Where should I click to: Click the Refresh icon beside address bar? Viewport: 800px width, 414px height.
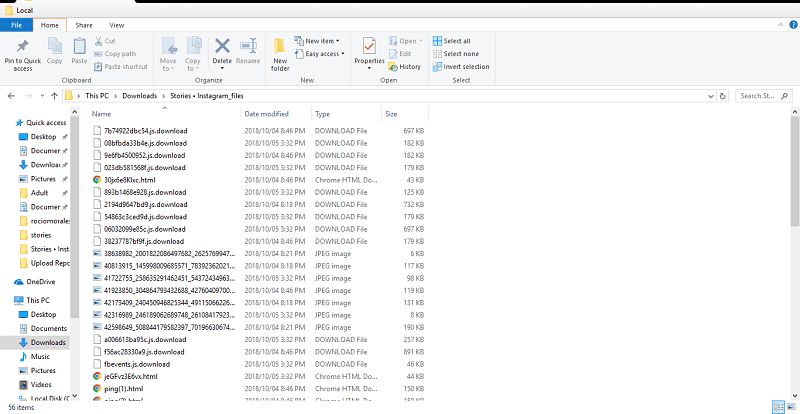pos(722,96)
